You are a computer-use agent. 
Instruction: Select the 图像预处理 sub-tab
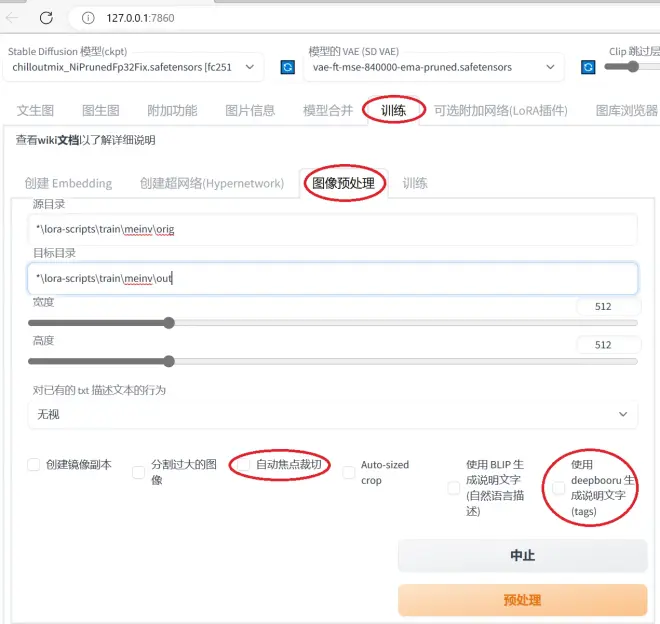(x=343, y=183)
